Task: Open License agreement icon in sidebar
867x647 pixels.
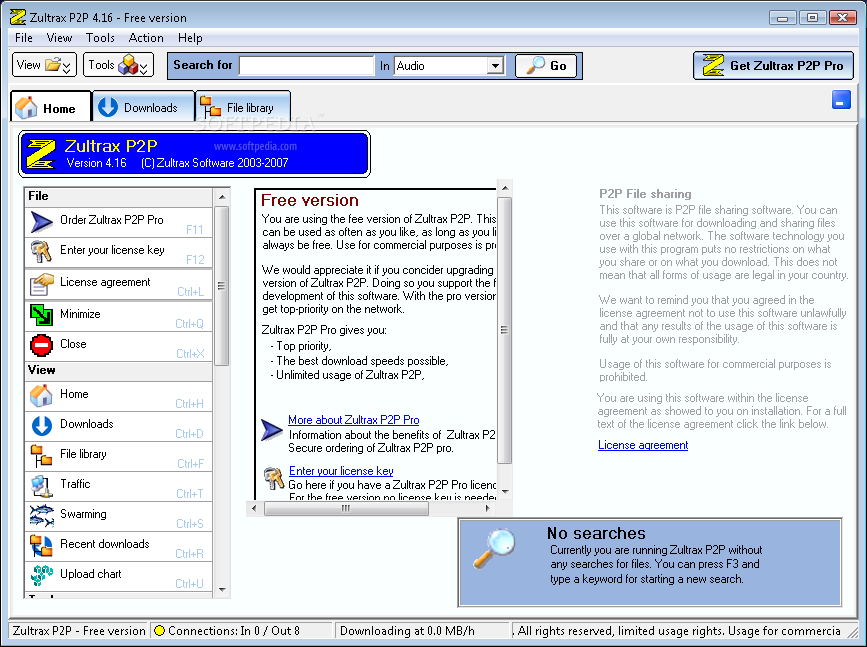Action: coord(41,284)
